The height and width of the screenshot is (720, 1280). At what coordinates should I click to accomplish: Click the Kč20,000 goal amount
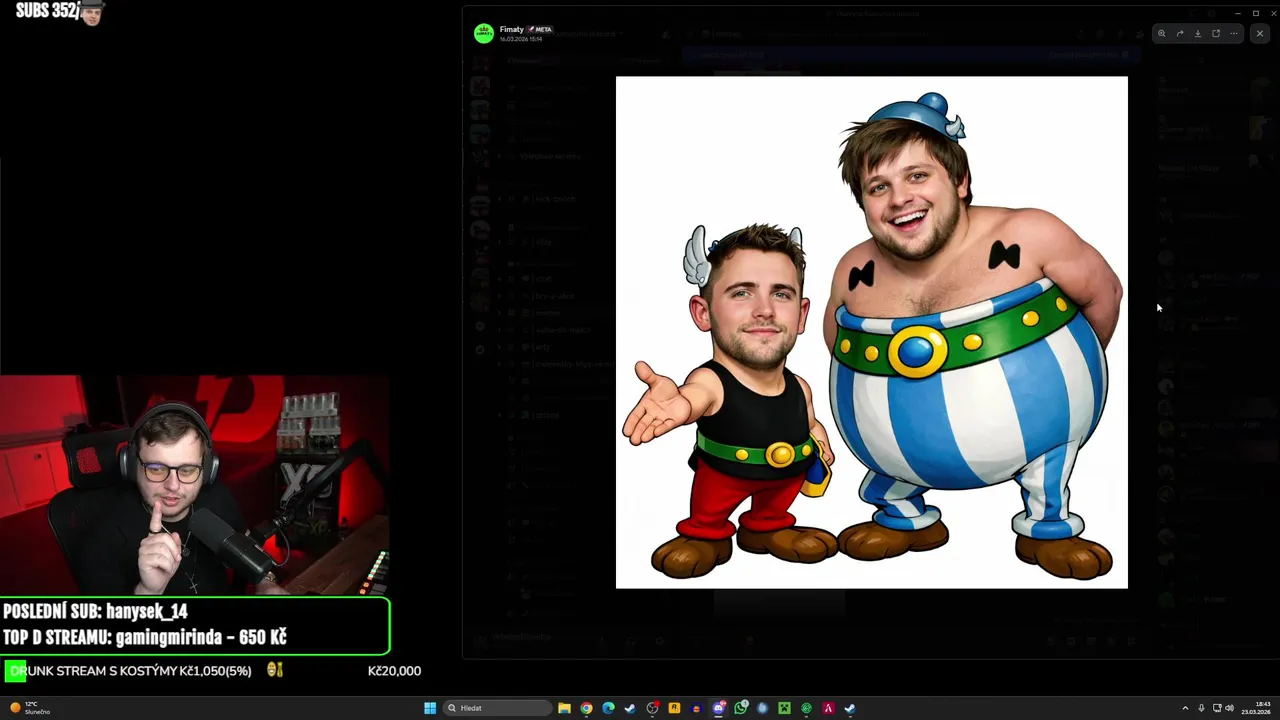(x=394, y=671)
